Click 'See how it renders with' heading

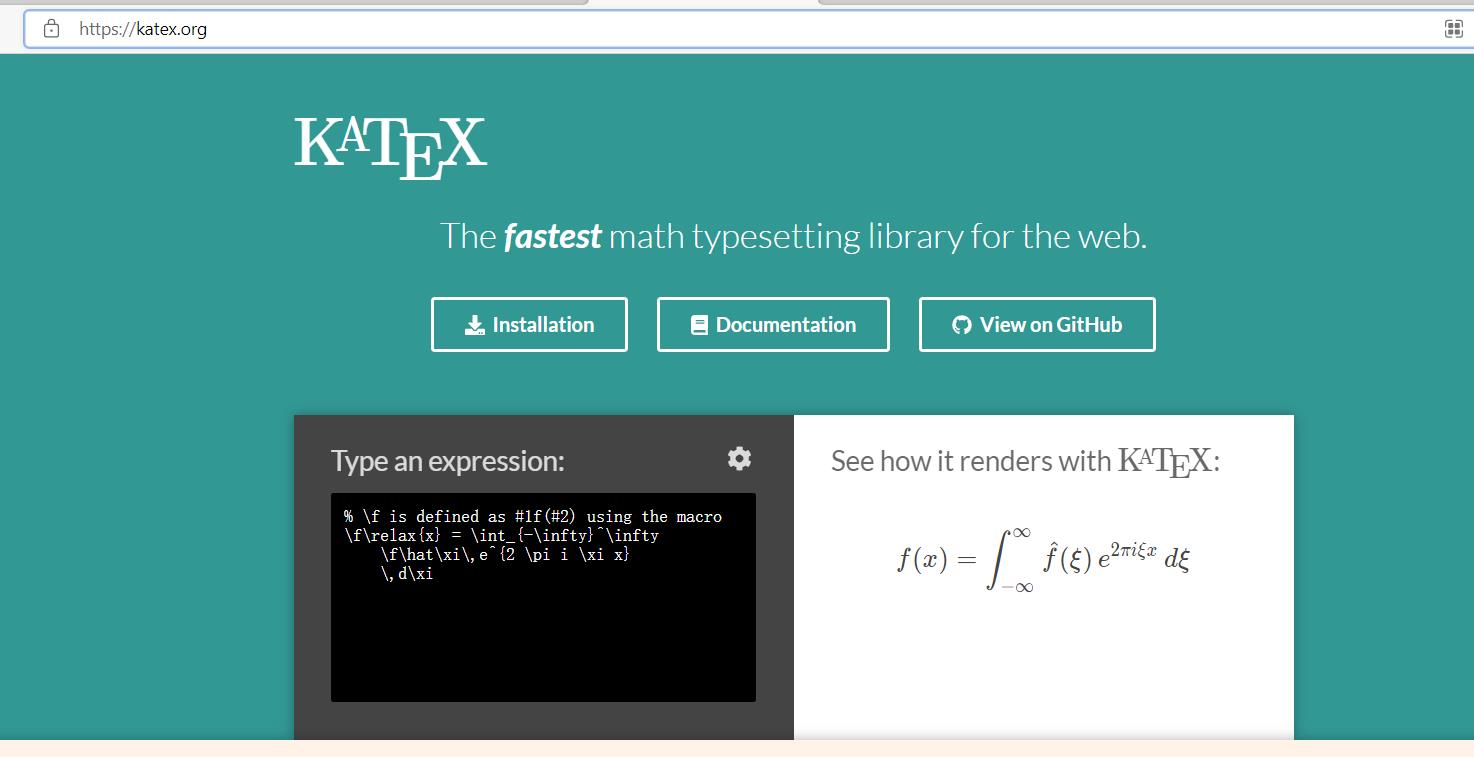point(1025,461)
